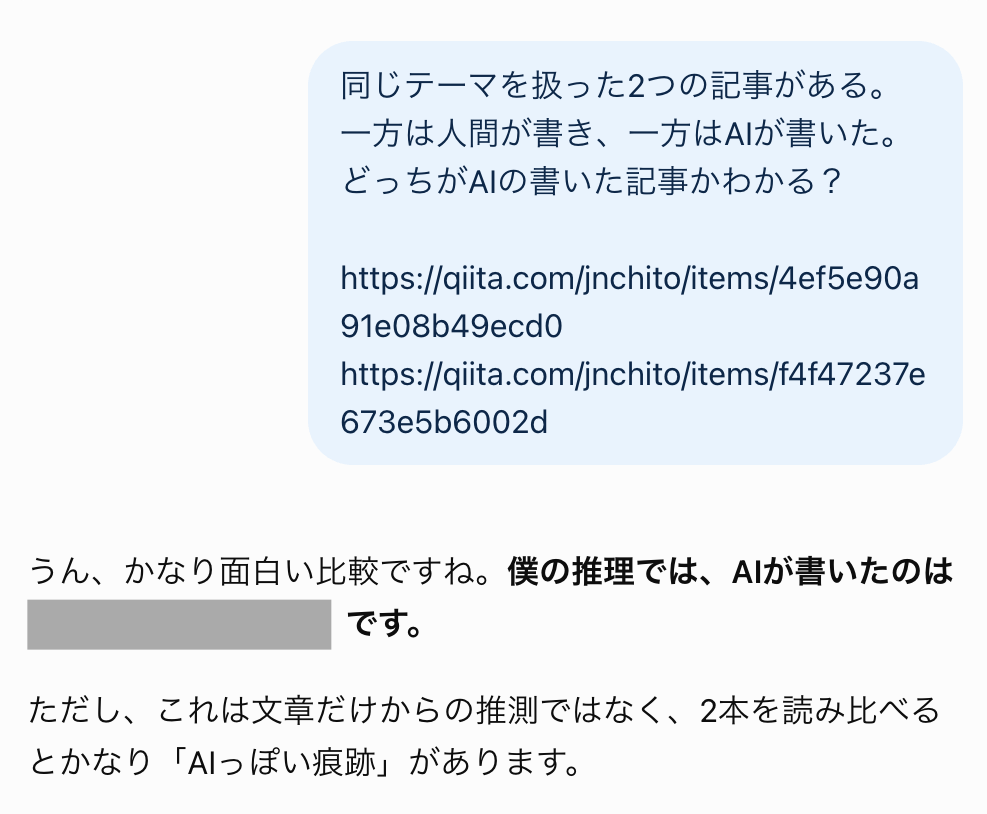Screen dimensions: 987x814
Task: Click the wrapped URL text 673e5b6002d
Action: (x=444, y=422)
